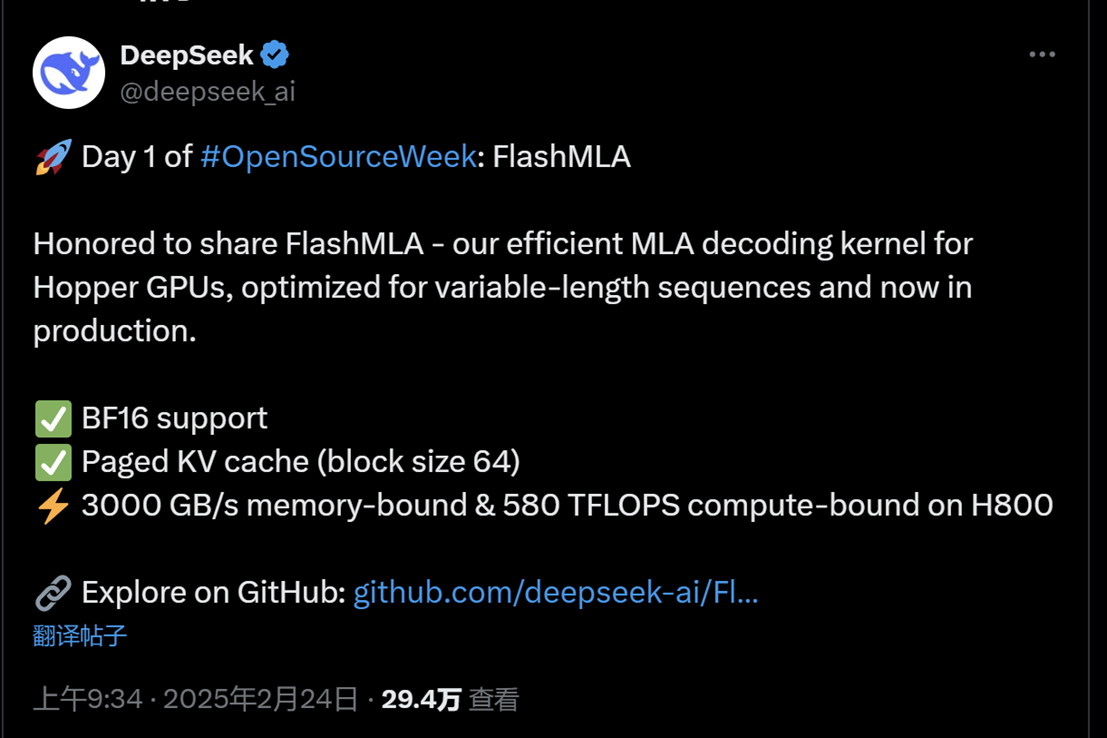
Task: Click the chain link emoji before Explore on GitHub
Action: 53,593
